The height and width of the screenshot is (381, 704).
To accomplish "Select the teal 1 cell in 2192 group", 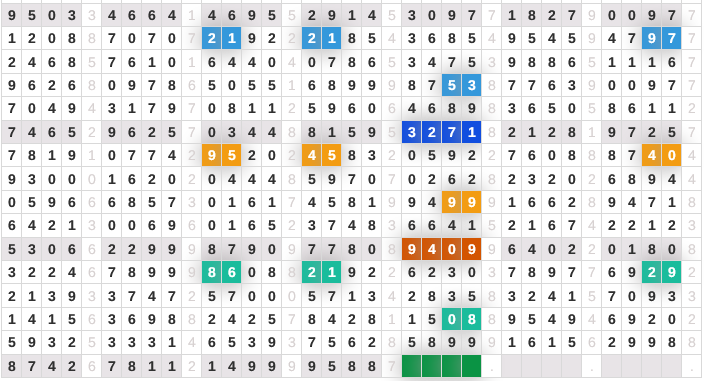I will 332,272.
